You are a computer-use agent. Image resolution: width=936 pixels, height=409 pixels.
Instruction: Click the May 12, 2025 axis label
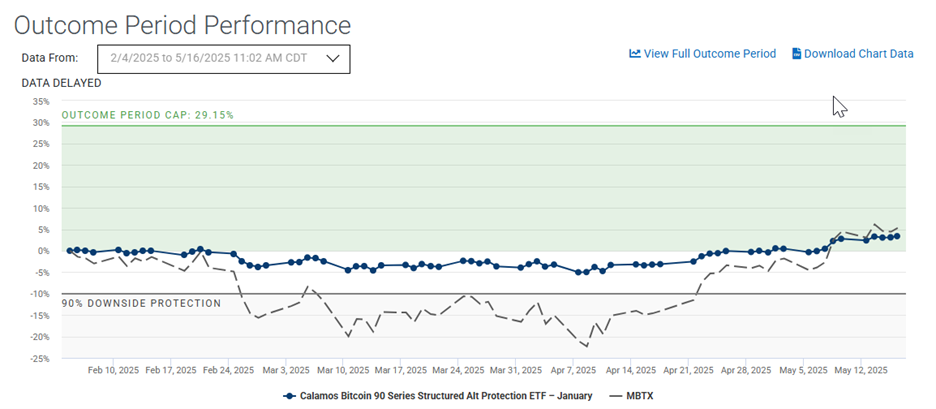(x=861, y=370)
